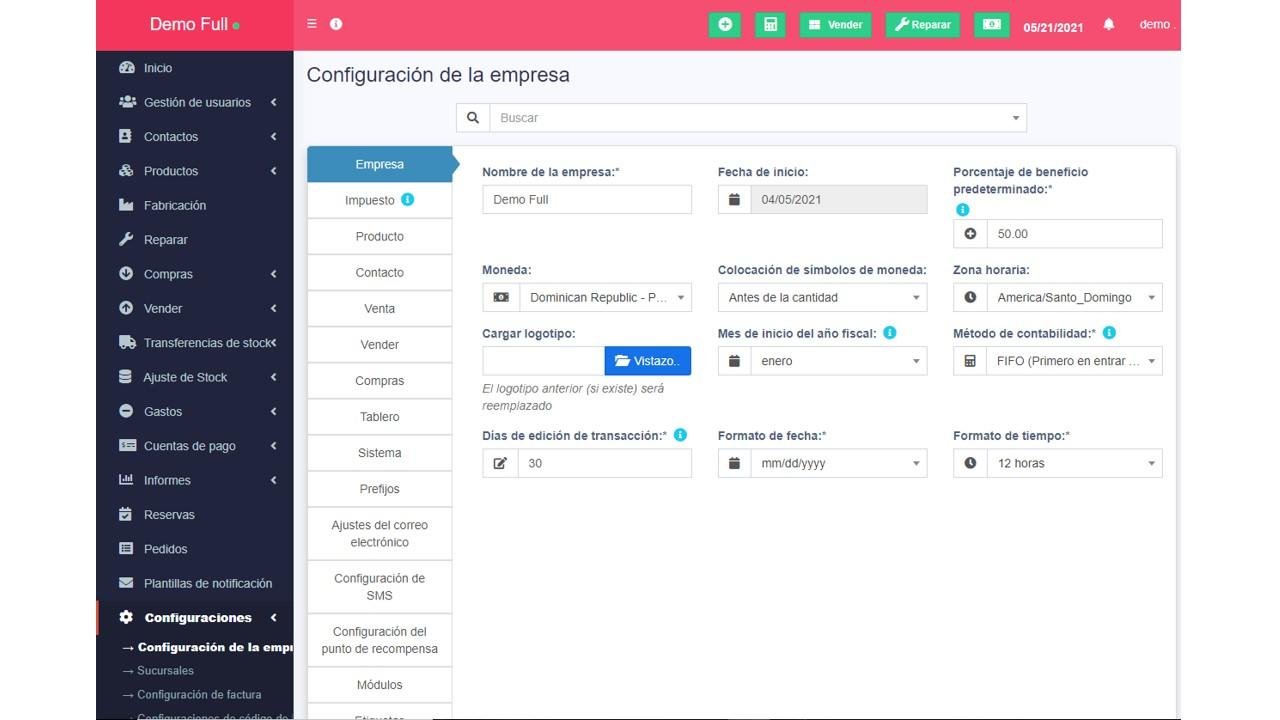The width and height of the screenshot is (1280, 720).
Task: Click info icon beside Método de contabilidad
Action: coord(1109,333)
